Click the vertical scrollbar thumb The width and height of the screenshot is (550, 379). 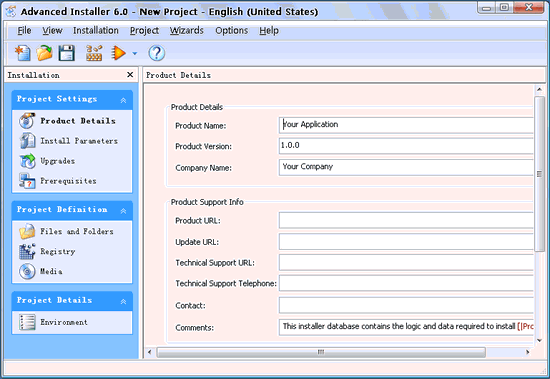[539, 174]
